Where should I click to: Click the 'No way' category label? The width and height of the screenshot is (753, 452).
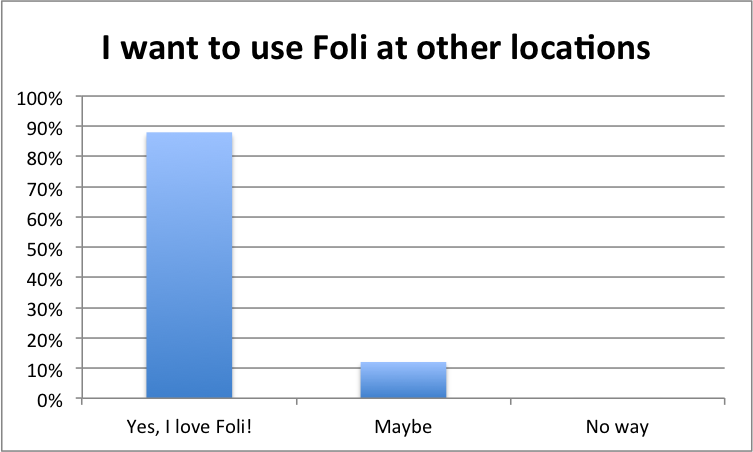tap(617, 427)
